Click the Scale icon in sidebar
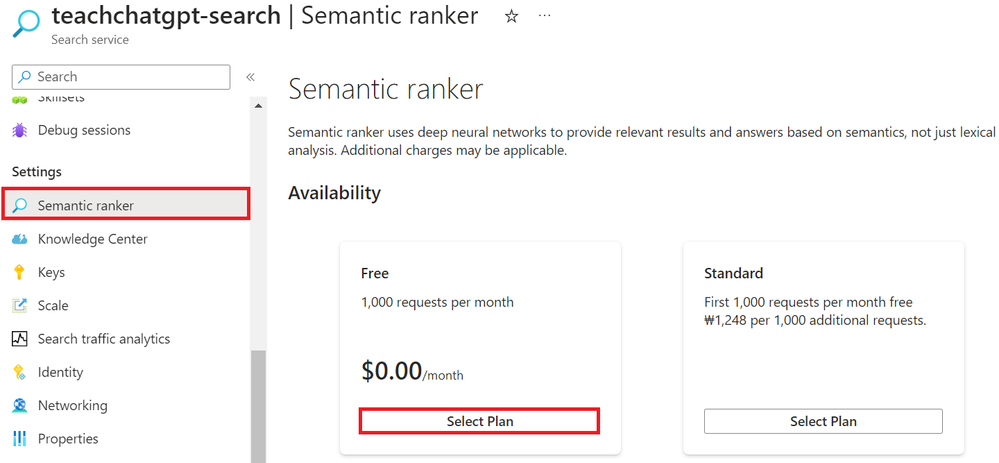This screenshot has height=463, width=999. [19, 306]
